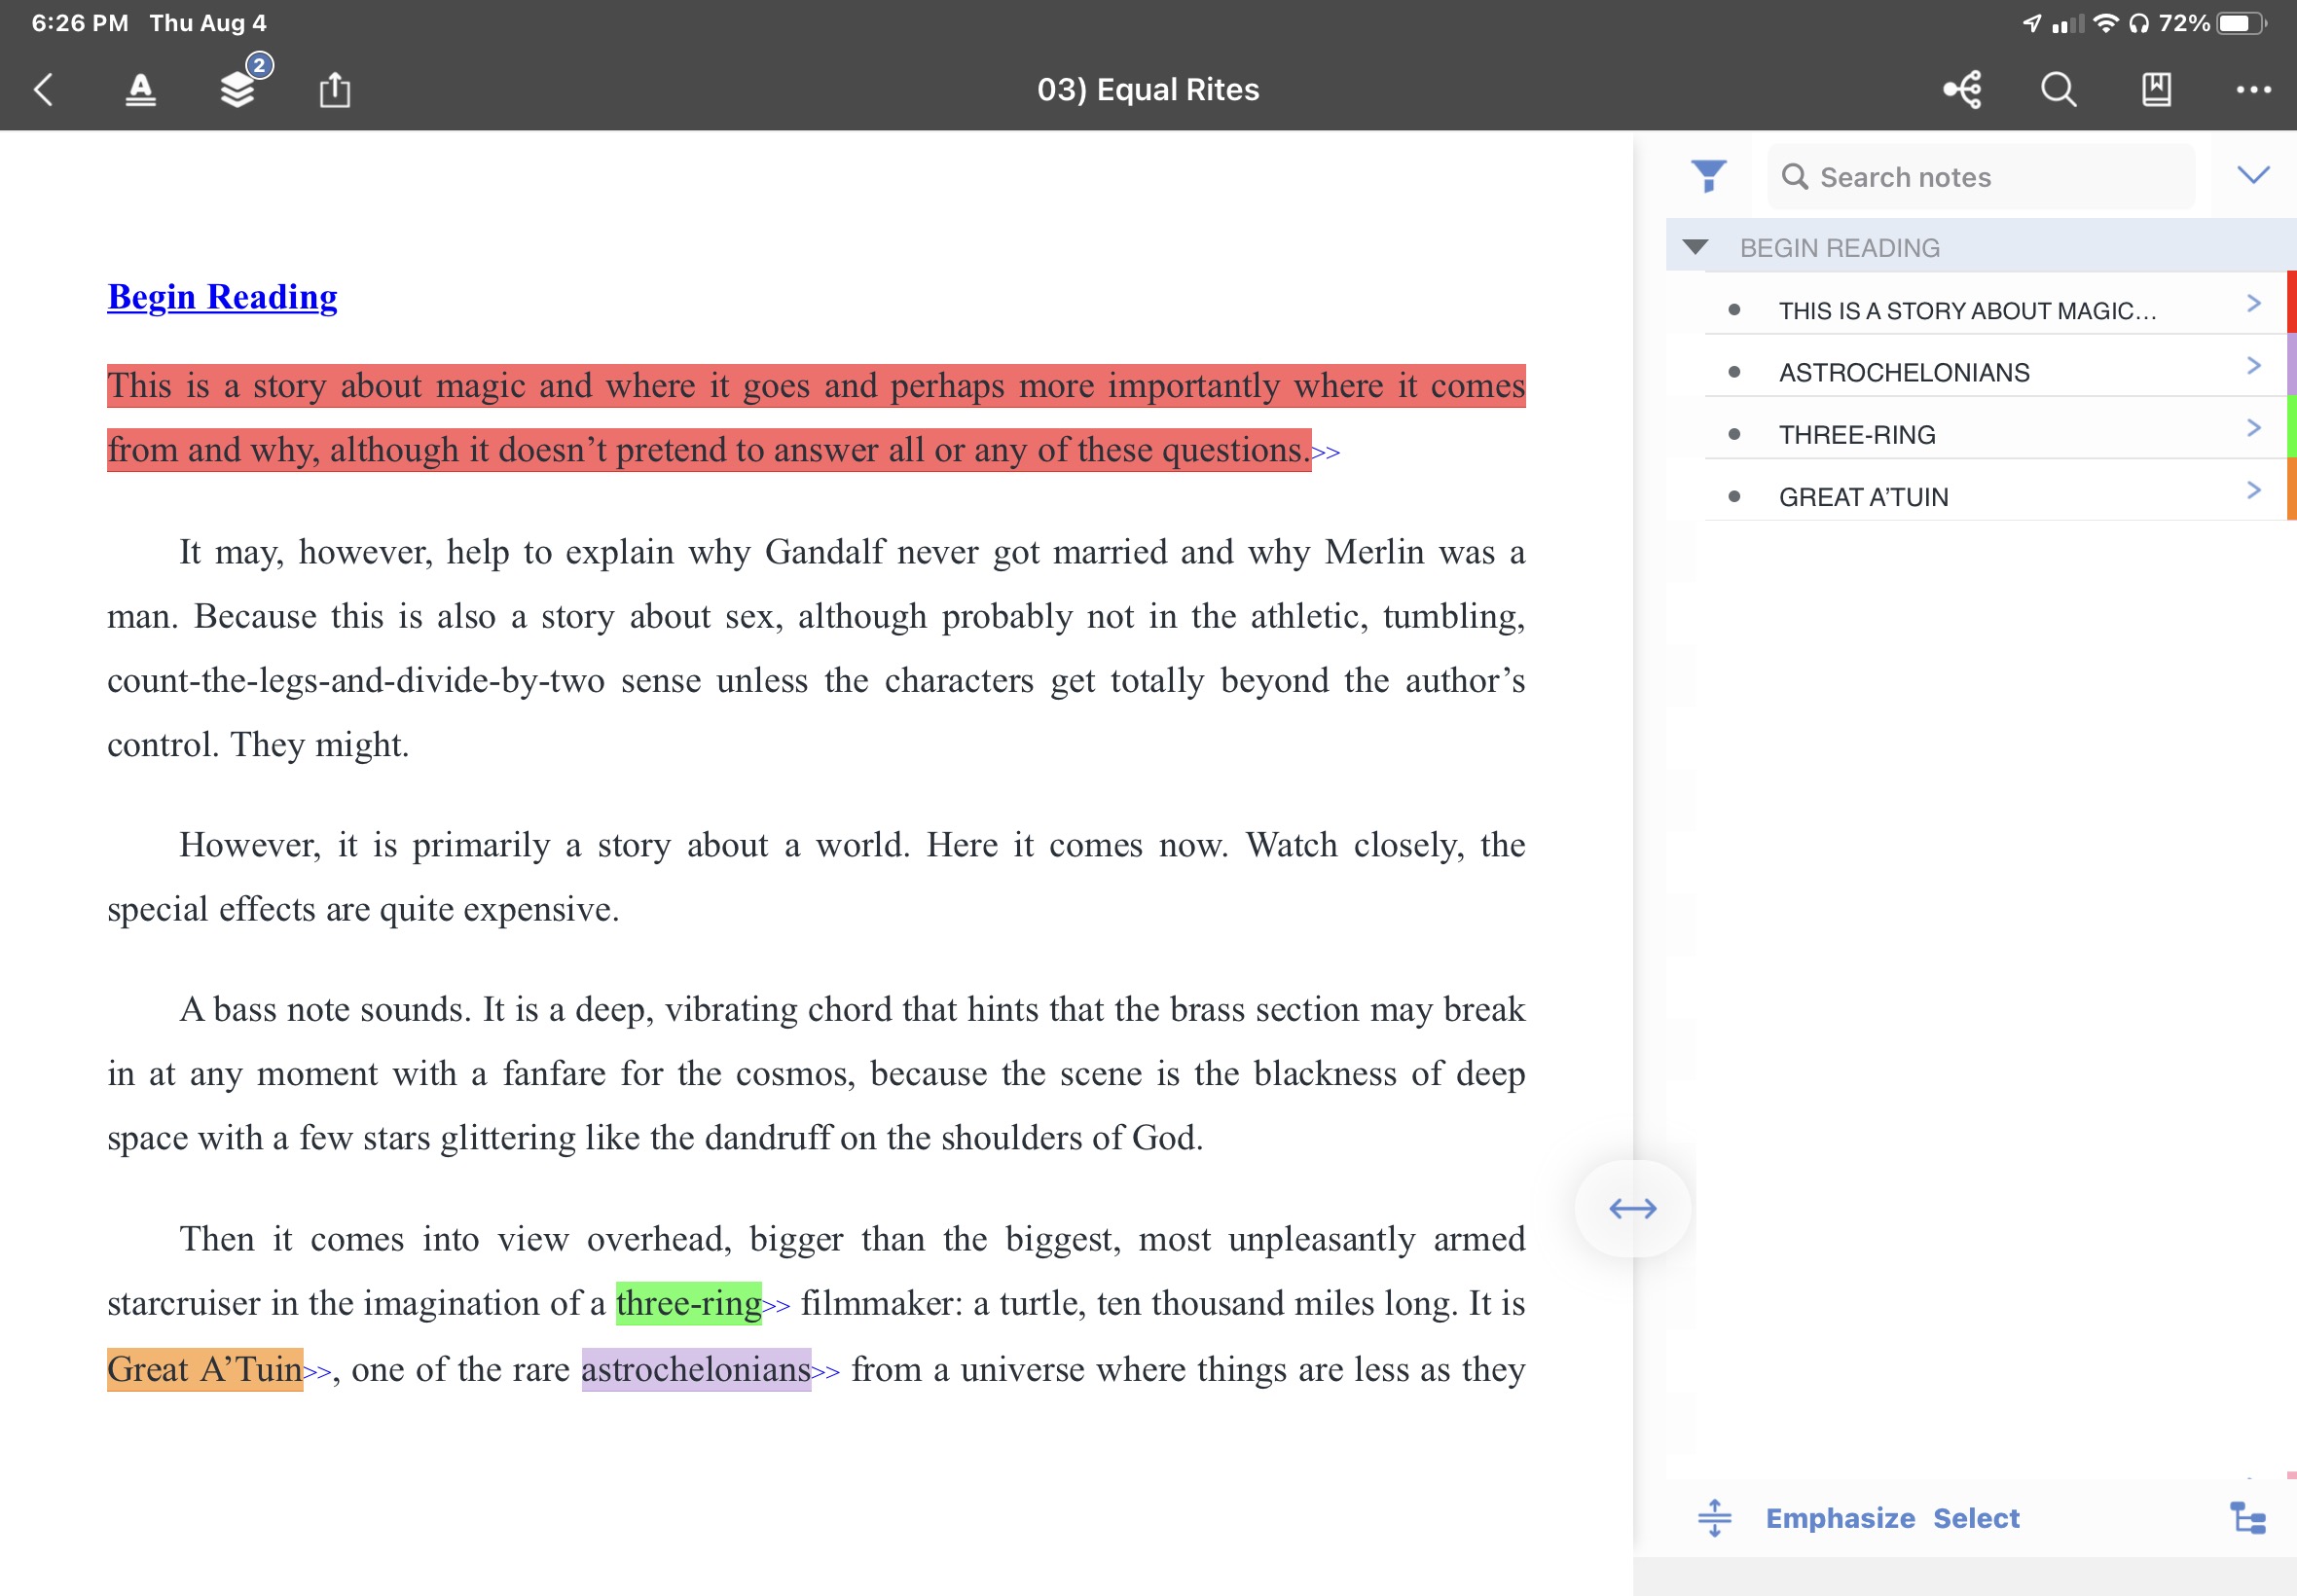Tap the headphones icon in status bar
The height and width of the screenshot is (1596, 2297).
pos(2138,23)
